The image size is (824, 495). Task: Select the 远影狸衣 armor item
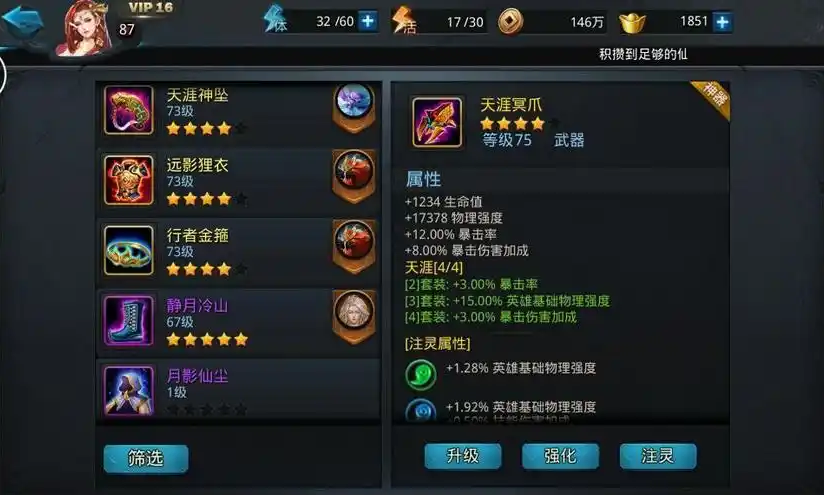pyautogui.click(x=238, y=181)
